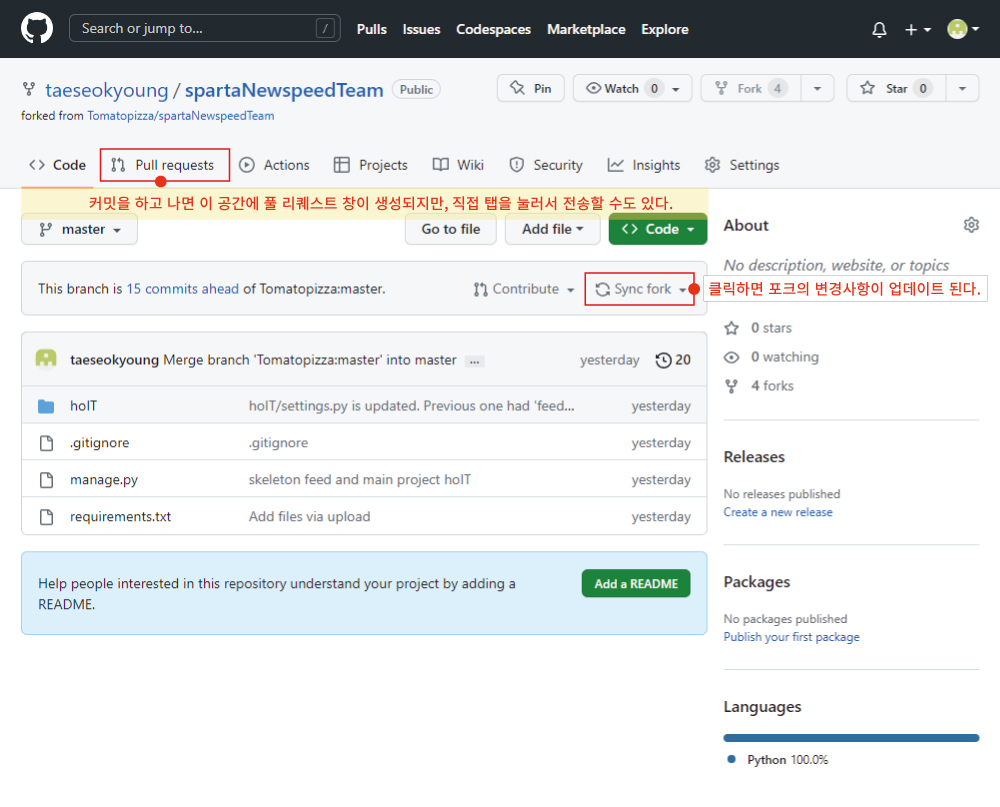1000x807 pixels.
Task: Open 'Add files via upload' commit
Action: pyautogui.click(x=309, y=517)
